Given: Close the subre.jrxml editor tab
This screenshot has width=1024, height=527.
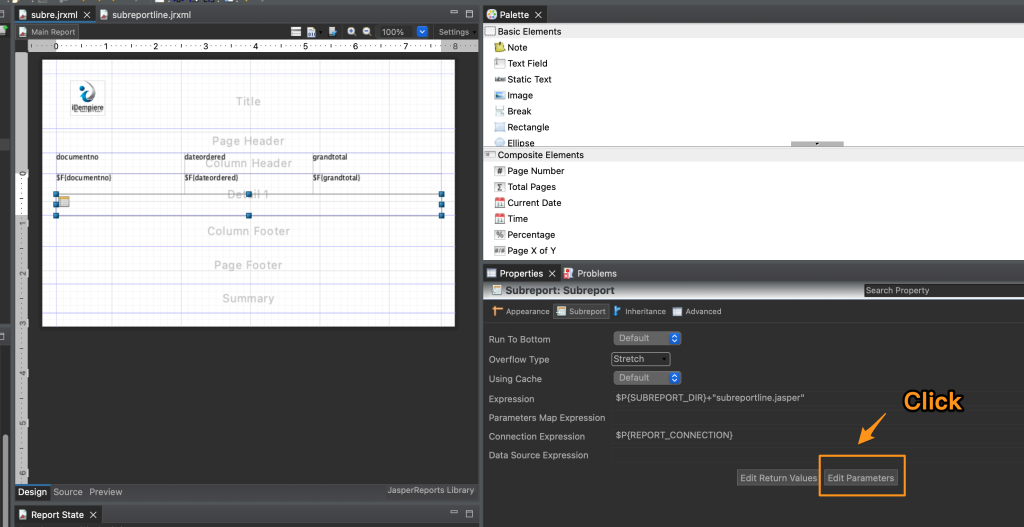Looking at the screenshot, I should (87, 14).
